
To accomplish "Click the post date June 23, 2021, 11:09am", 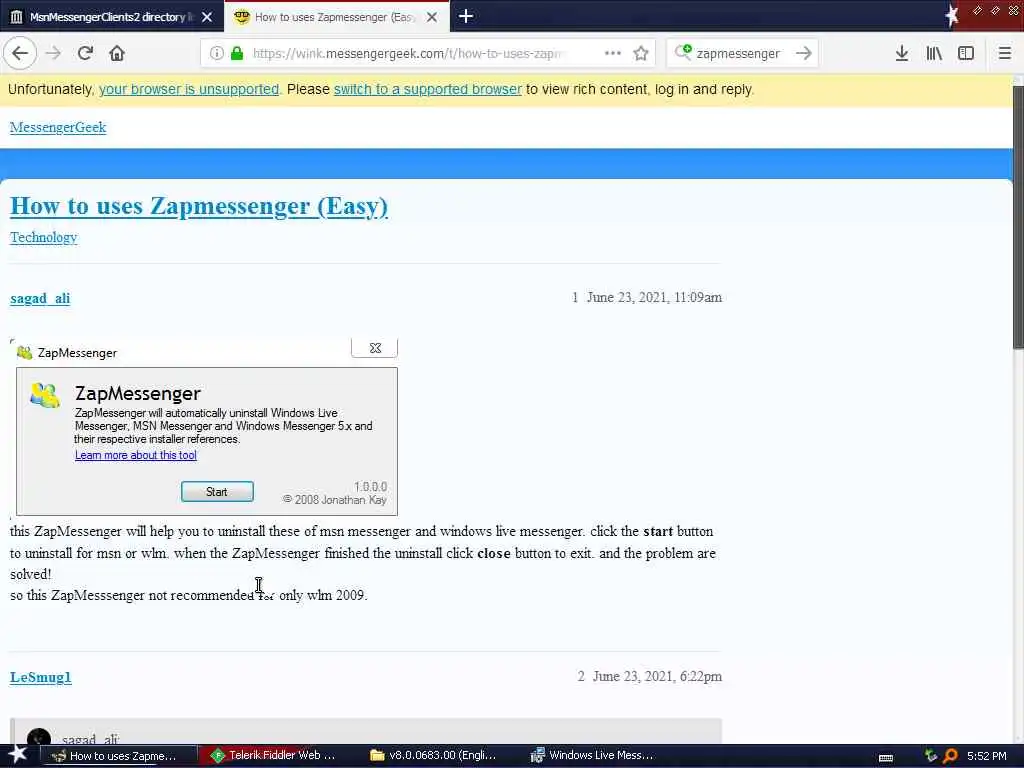I will point(654,298).
